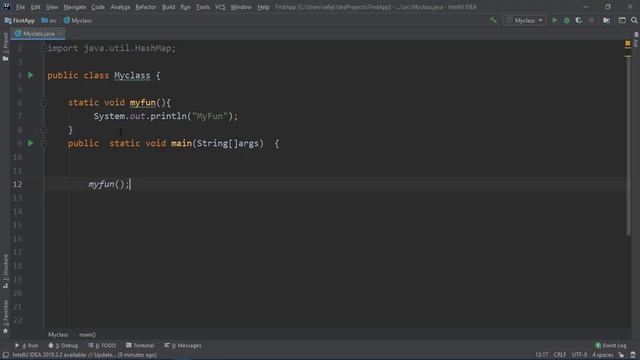
Task: Click the main() breadcrumb below editor
Action: [x=87, y=335]
